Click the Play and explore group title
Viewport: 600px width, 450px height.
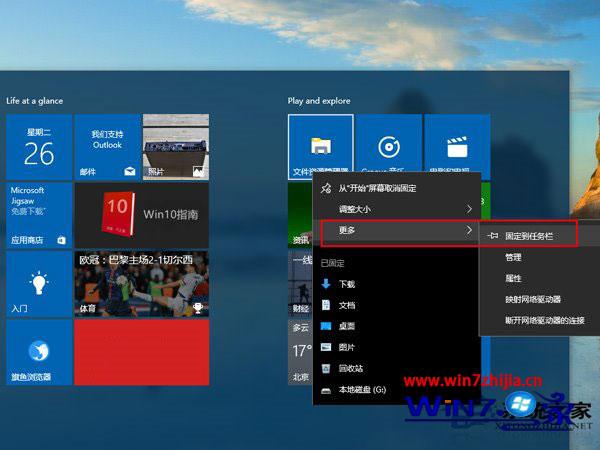tap(319, 101)
